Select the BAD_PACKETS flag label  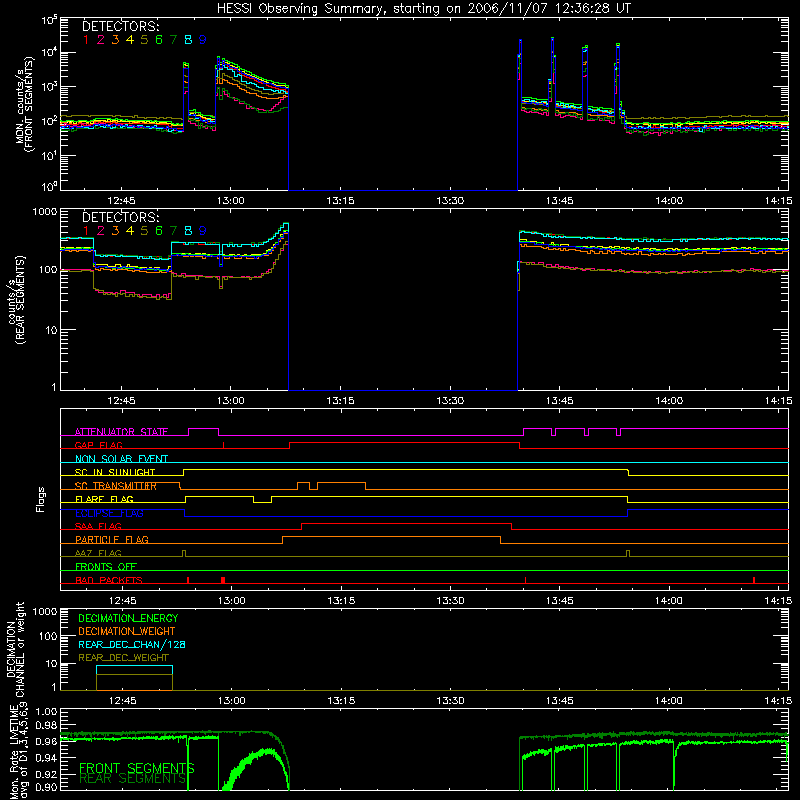tap(109, 580)
